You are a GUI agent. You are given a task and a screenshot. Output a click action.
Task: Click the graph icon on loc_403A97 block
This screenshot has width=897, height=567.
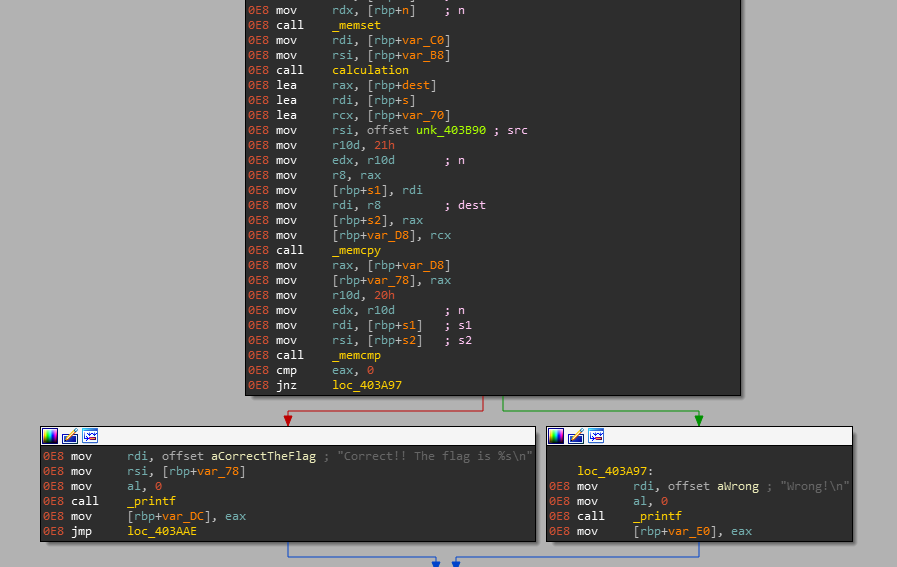[x=596, y=436]
